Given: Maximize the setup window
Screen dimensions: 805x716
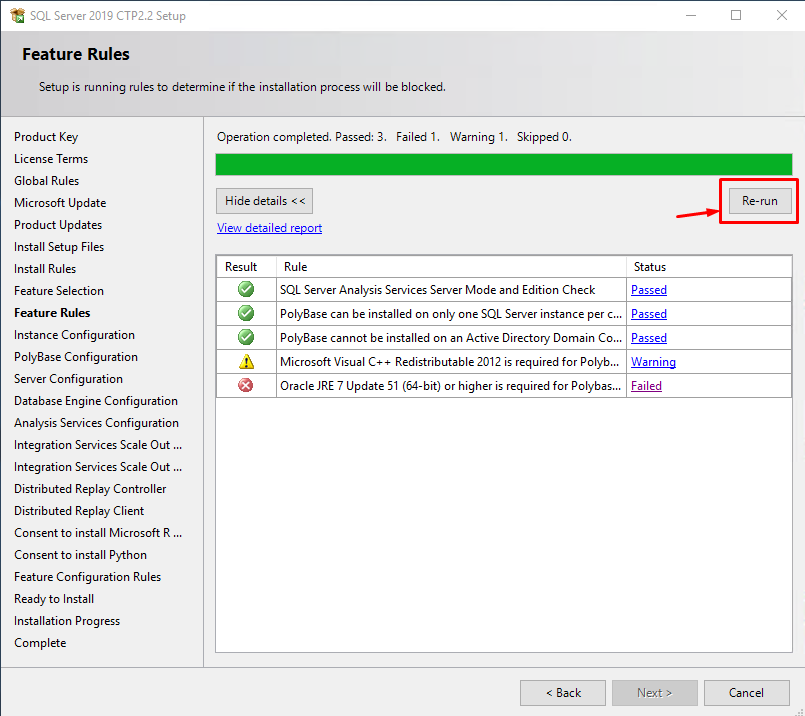Looking at the screenshot, I should pos(736,15).
